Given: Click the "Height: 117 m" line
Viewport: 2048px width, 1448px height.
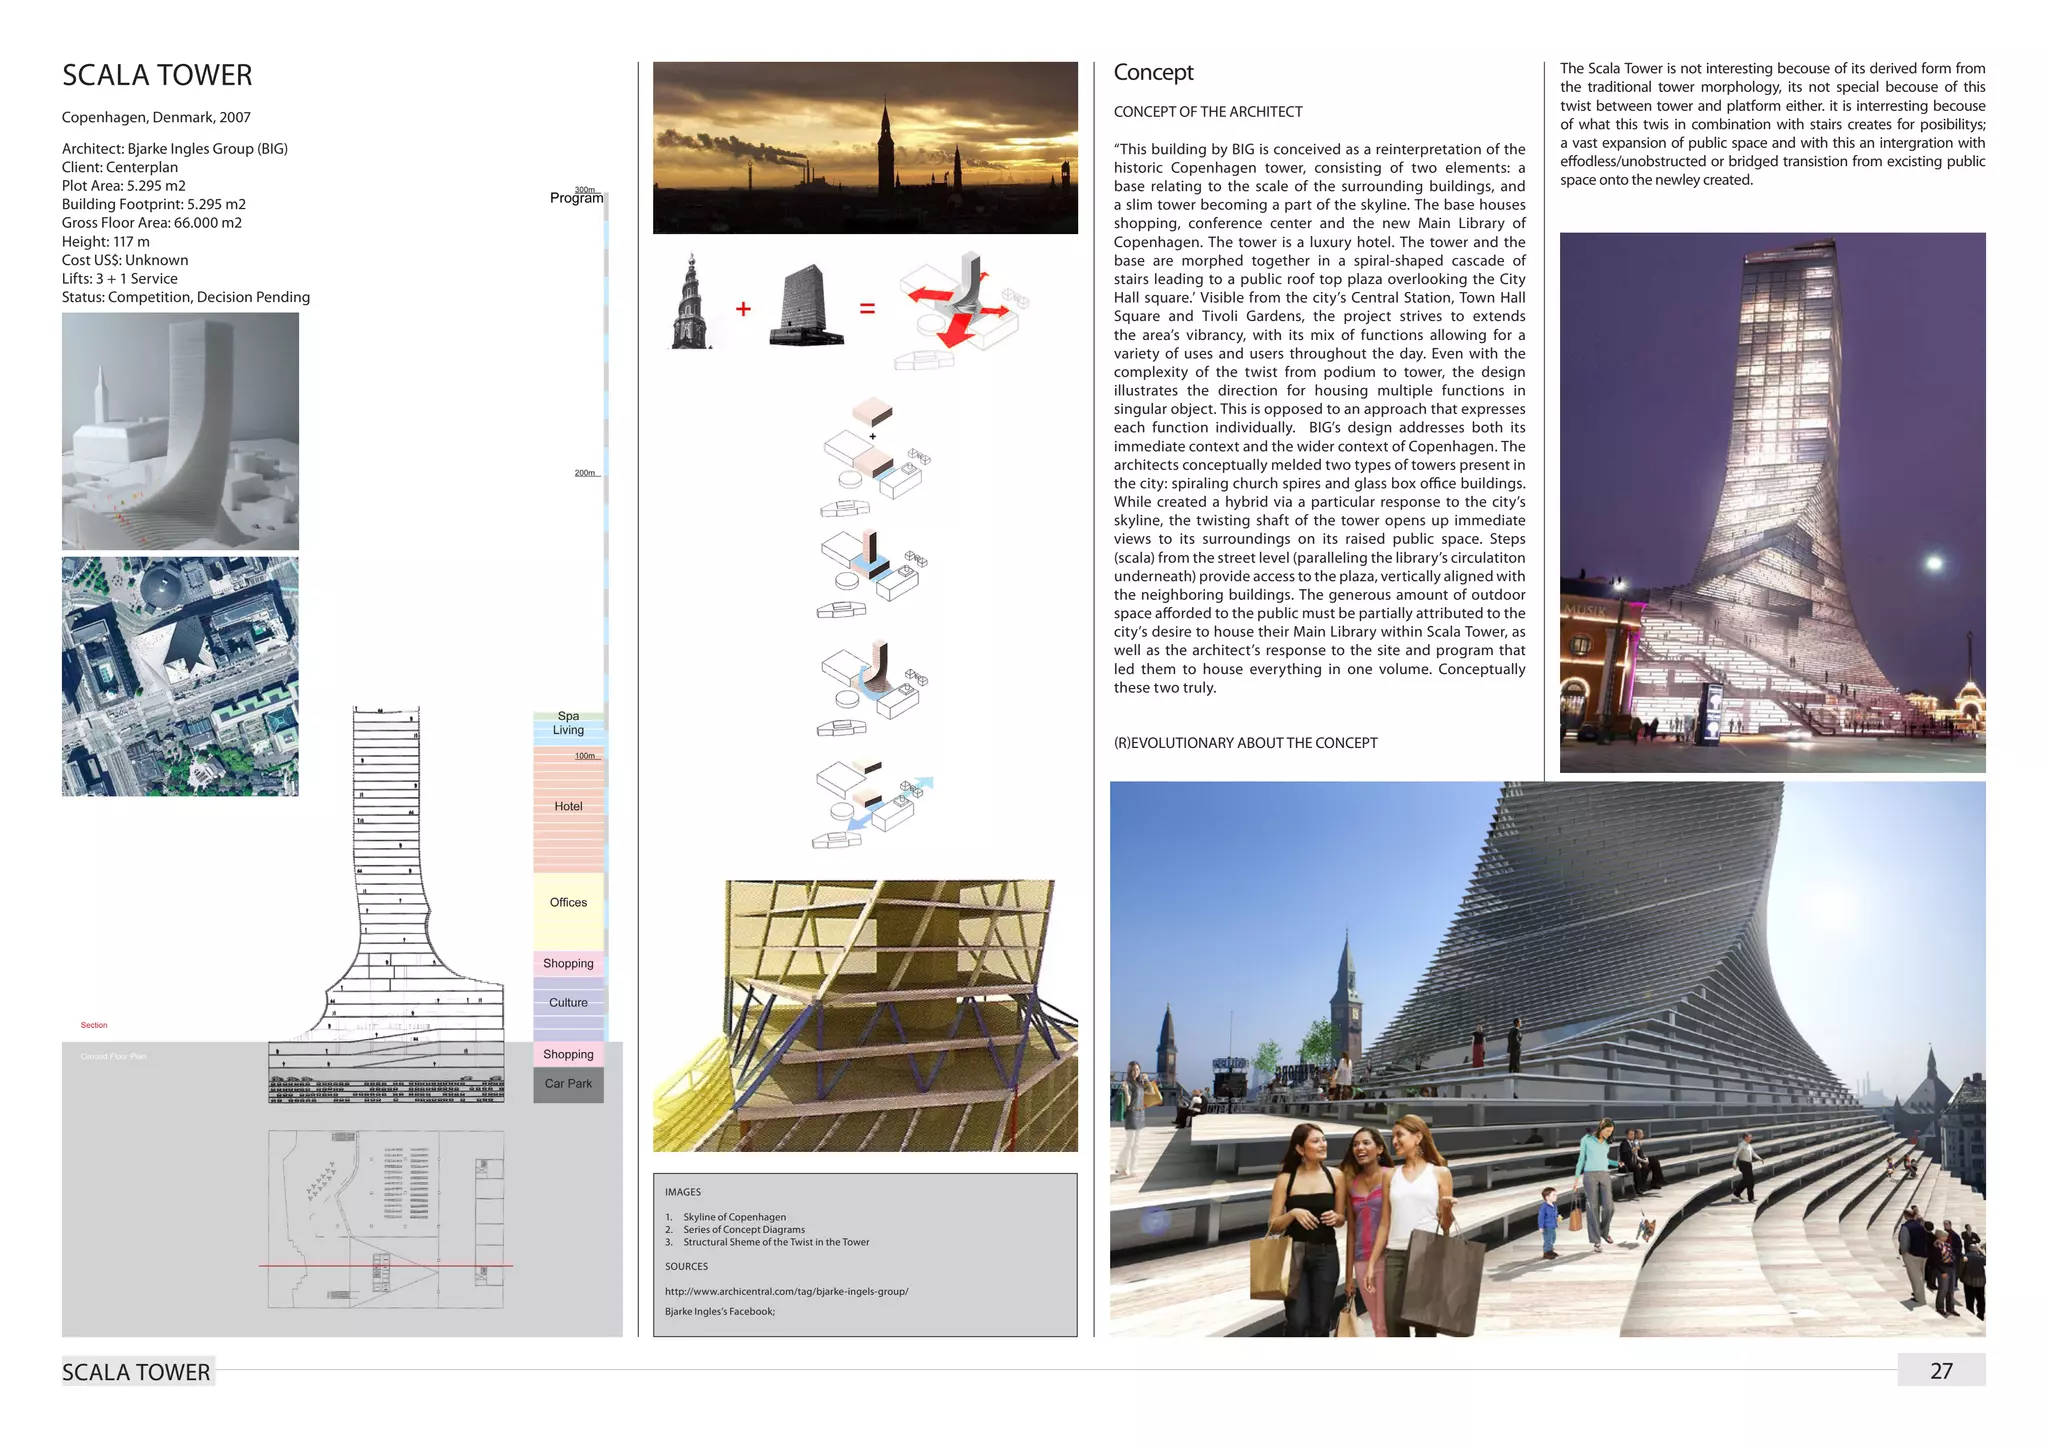Looking at the screenshot, I should tap(106, 241).
